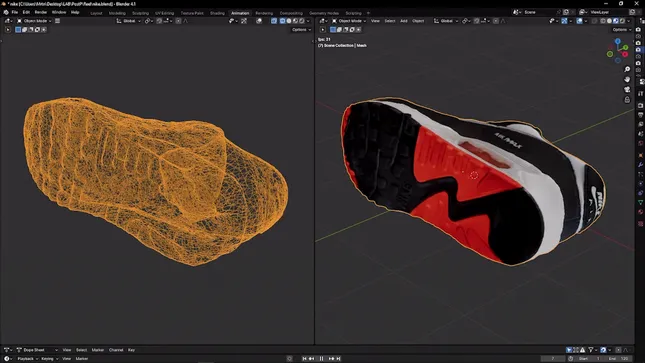Toggle overlays in left viewport
645x363 pixels.
[x=259, y=21]
